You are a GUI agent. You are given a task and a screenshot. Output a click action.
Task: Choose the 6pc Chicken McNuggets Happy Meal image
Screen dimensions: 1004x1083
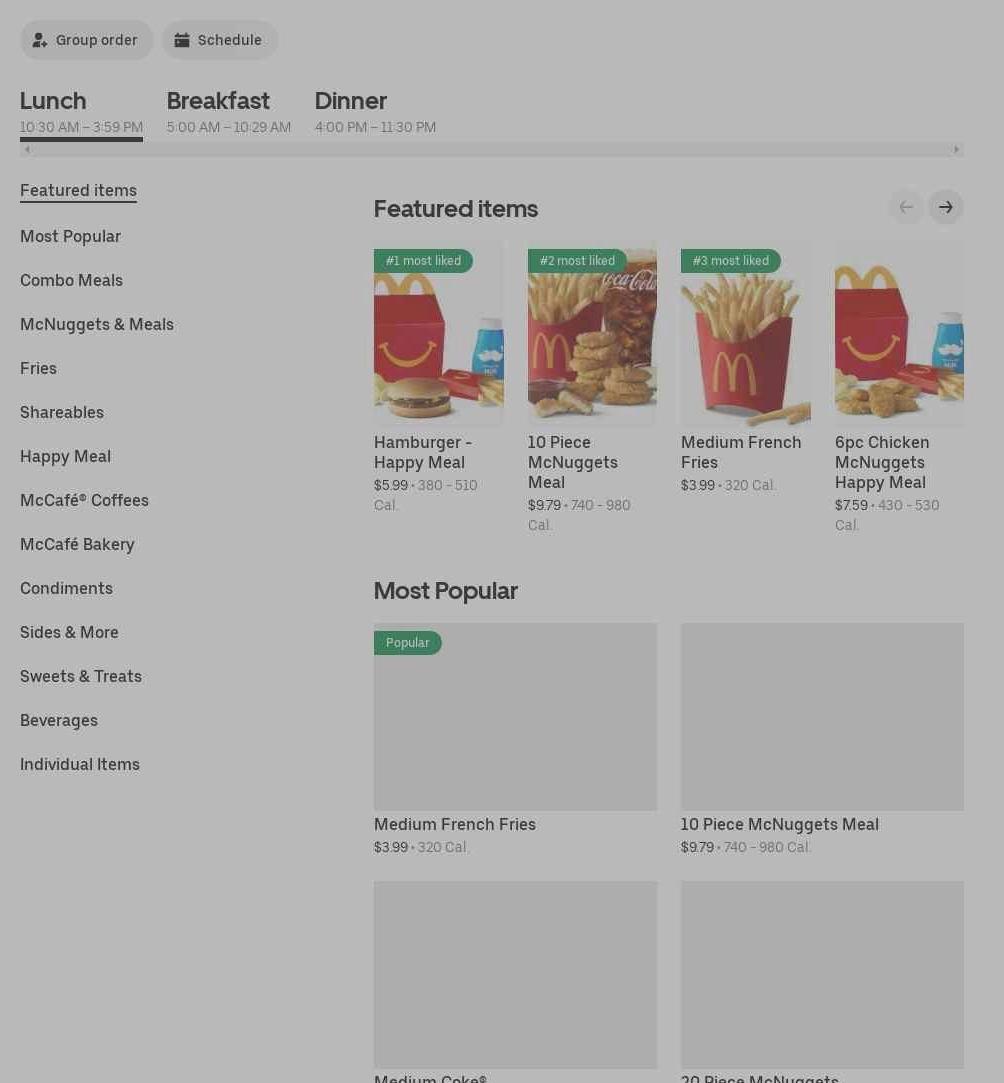(899, 332)
